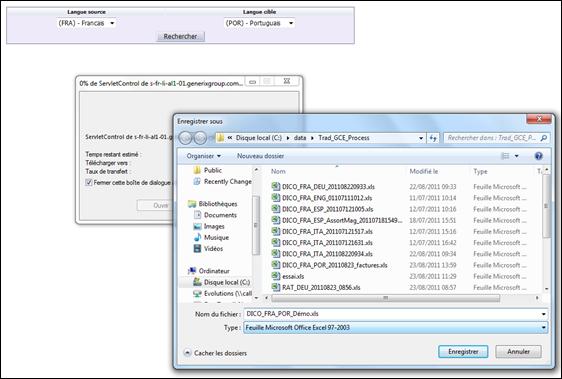Select DICO_FRA_POR_20110823_factures.xls file

point(330,265)
